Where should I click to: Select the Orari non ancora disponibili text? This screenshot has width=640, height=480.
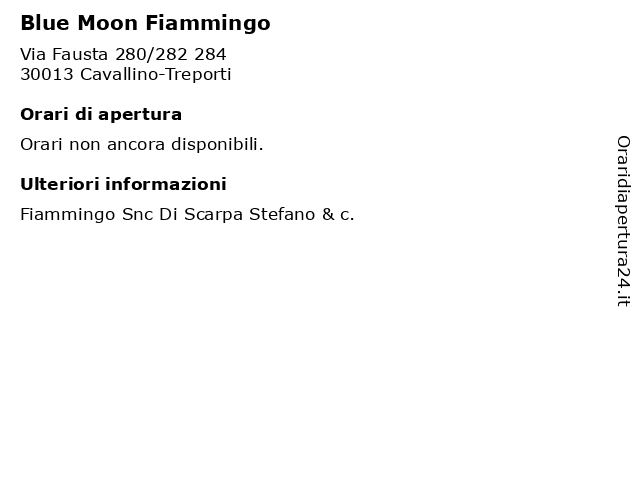142,144
